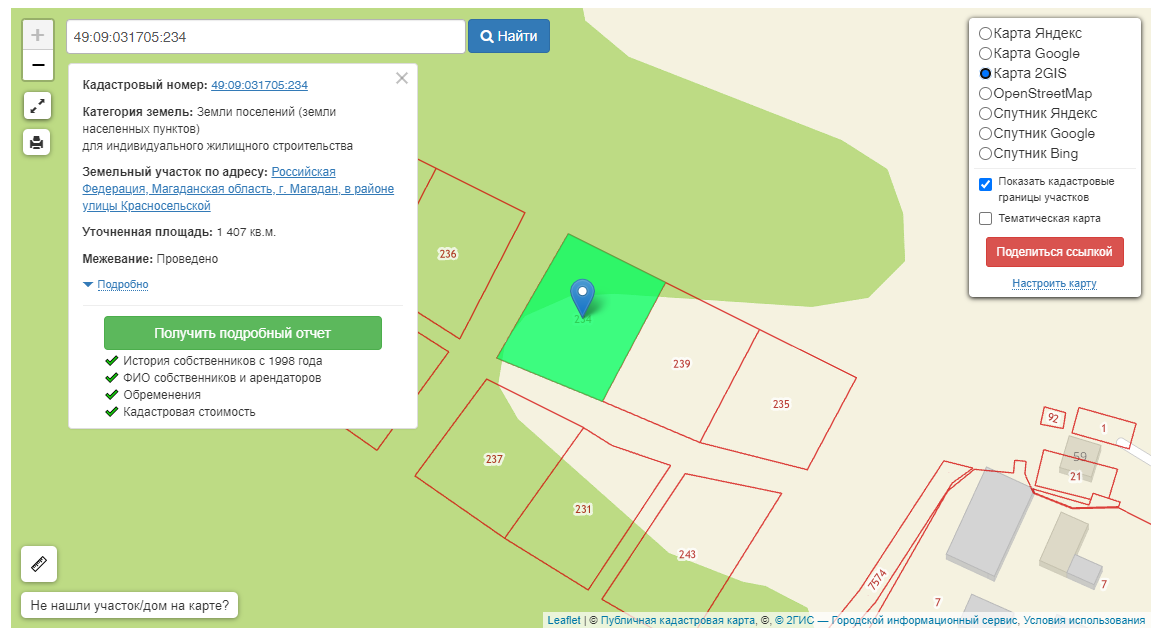Click the zoom out minus button
This screenshot has height=634, width=1157.
(38, 65)
